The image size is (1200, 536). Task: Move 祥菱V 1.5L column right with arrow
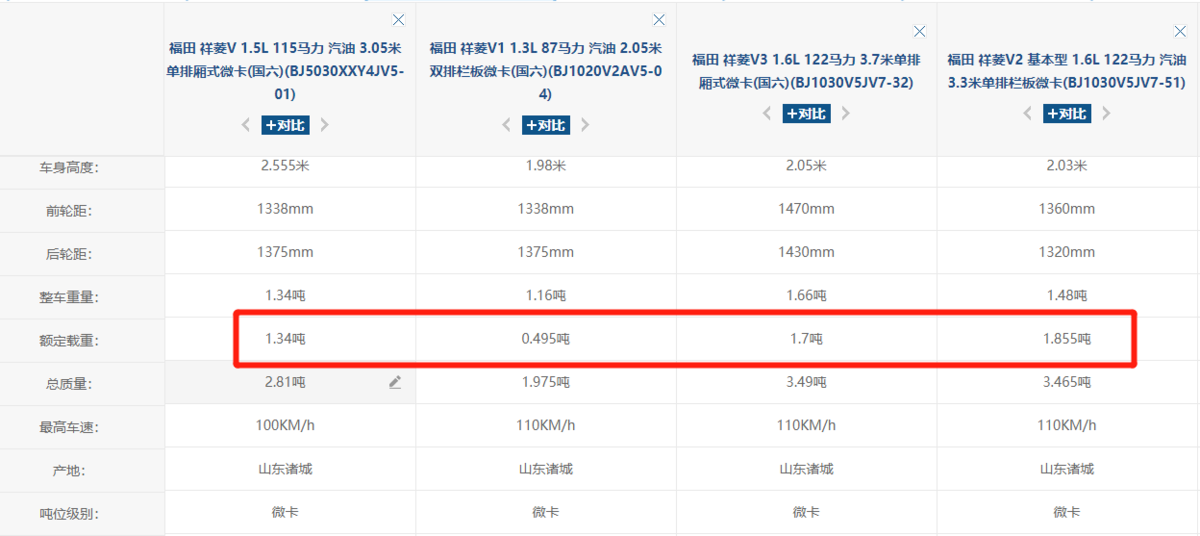324,125
